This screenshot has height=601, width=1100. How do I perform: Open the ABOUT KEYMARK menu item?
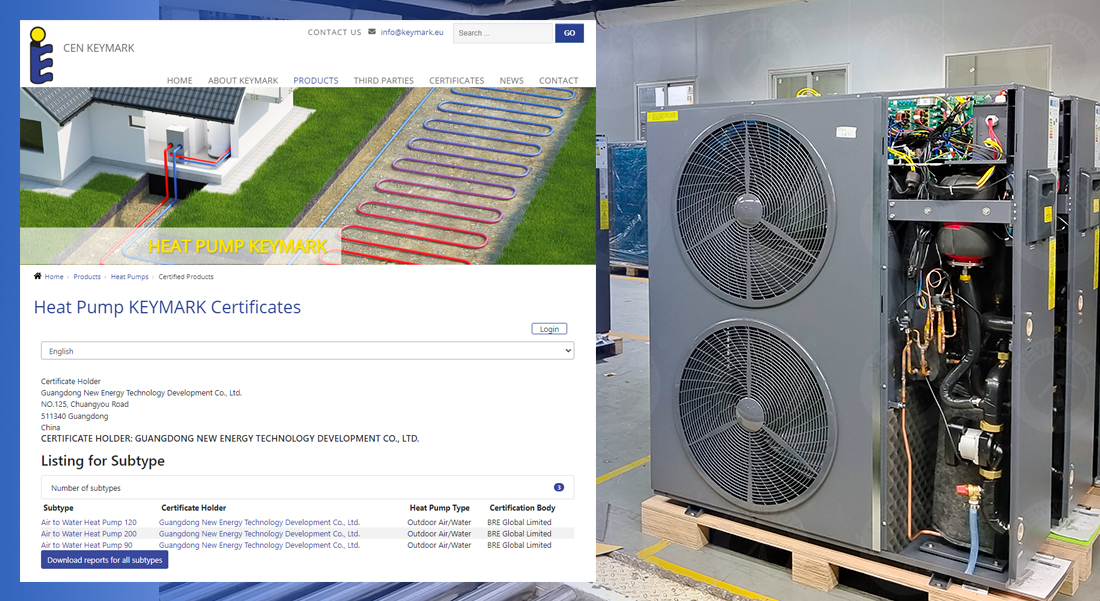tap(243, 81)
